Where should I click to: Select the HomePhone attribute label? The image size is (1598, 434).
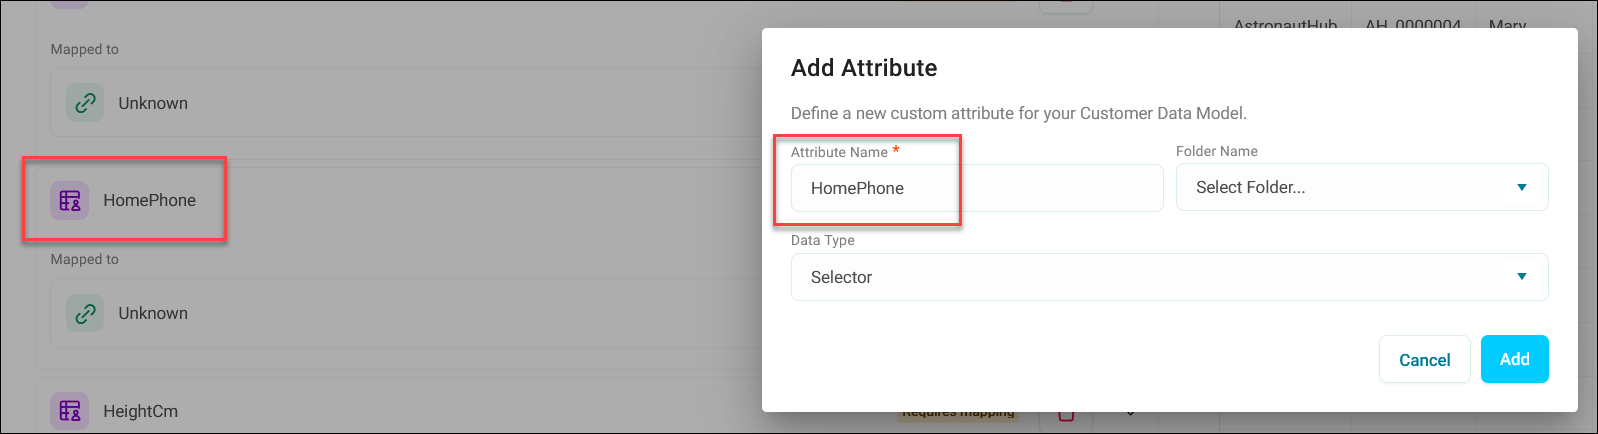(x=150, y=200)
